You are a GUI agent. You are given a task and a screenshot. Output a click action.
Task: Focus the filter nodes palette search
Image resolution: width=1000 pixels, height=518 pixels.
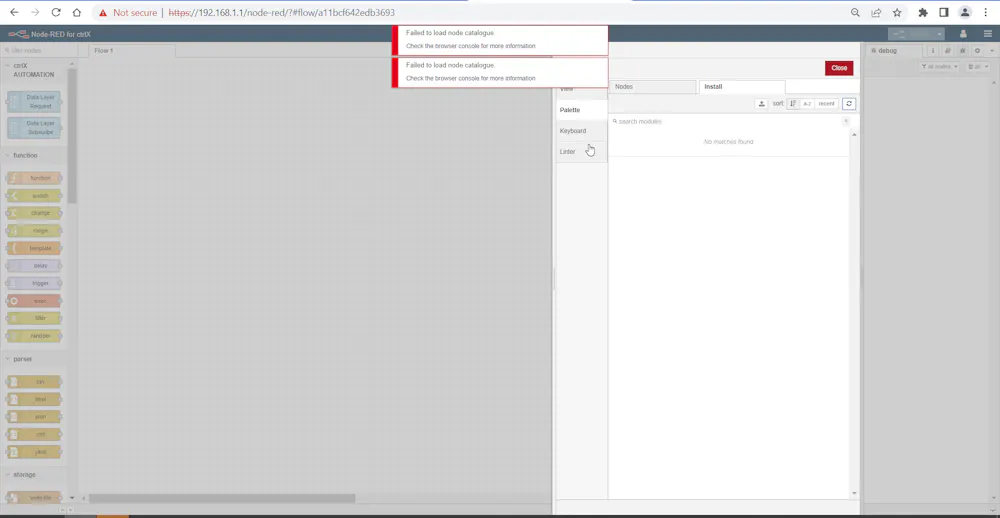pyautogui.click(x=39, y=50)
